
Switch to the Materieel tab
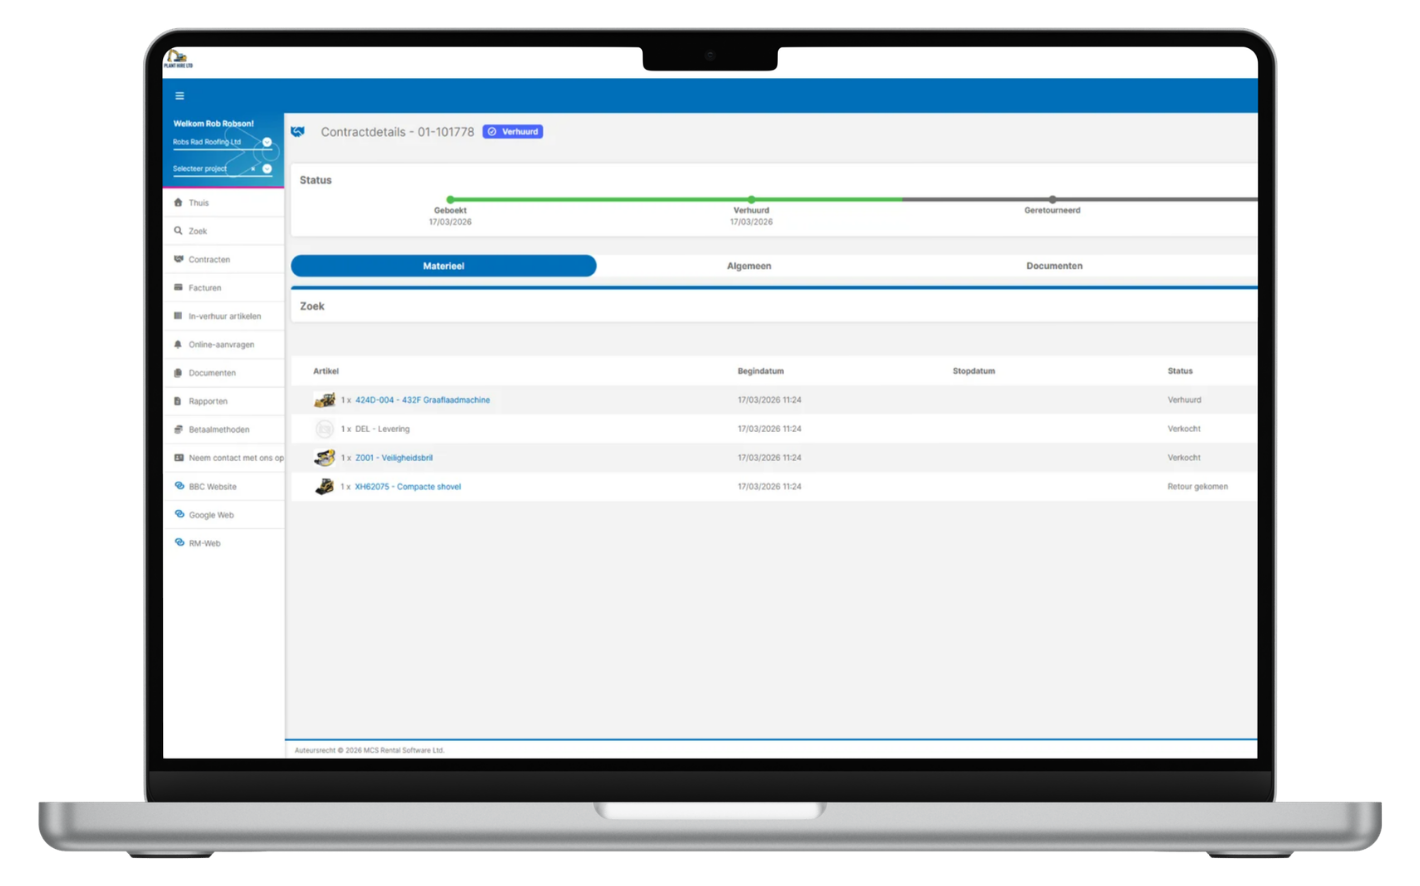(443, 266)
